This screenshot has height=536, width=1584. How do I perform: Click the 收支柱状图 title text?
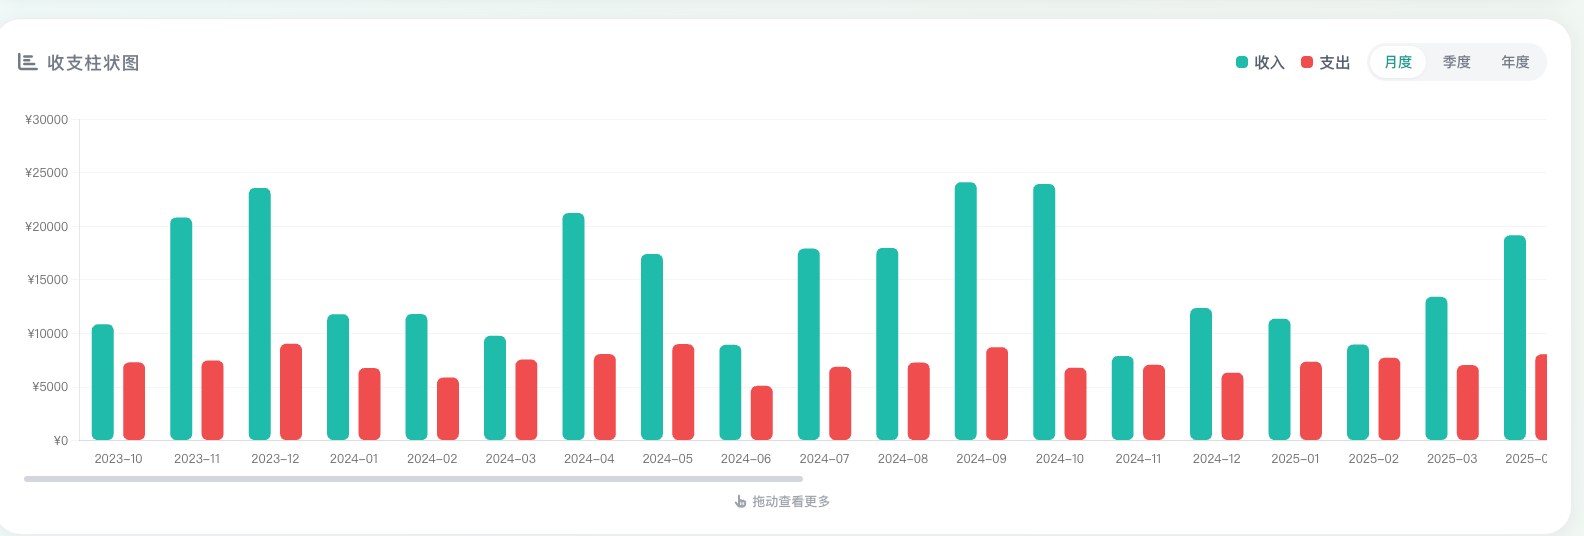point(93,62)
